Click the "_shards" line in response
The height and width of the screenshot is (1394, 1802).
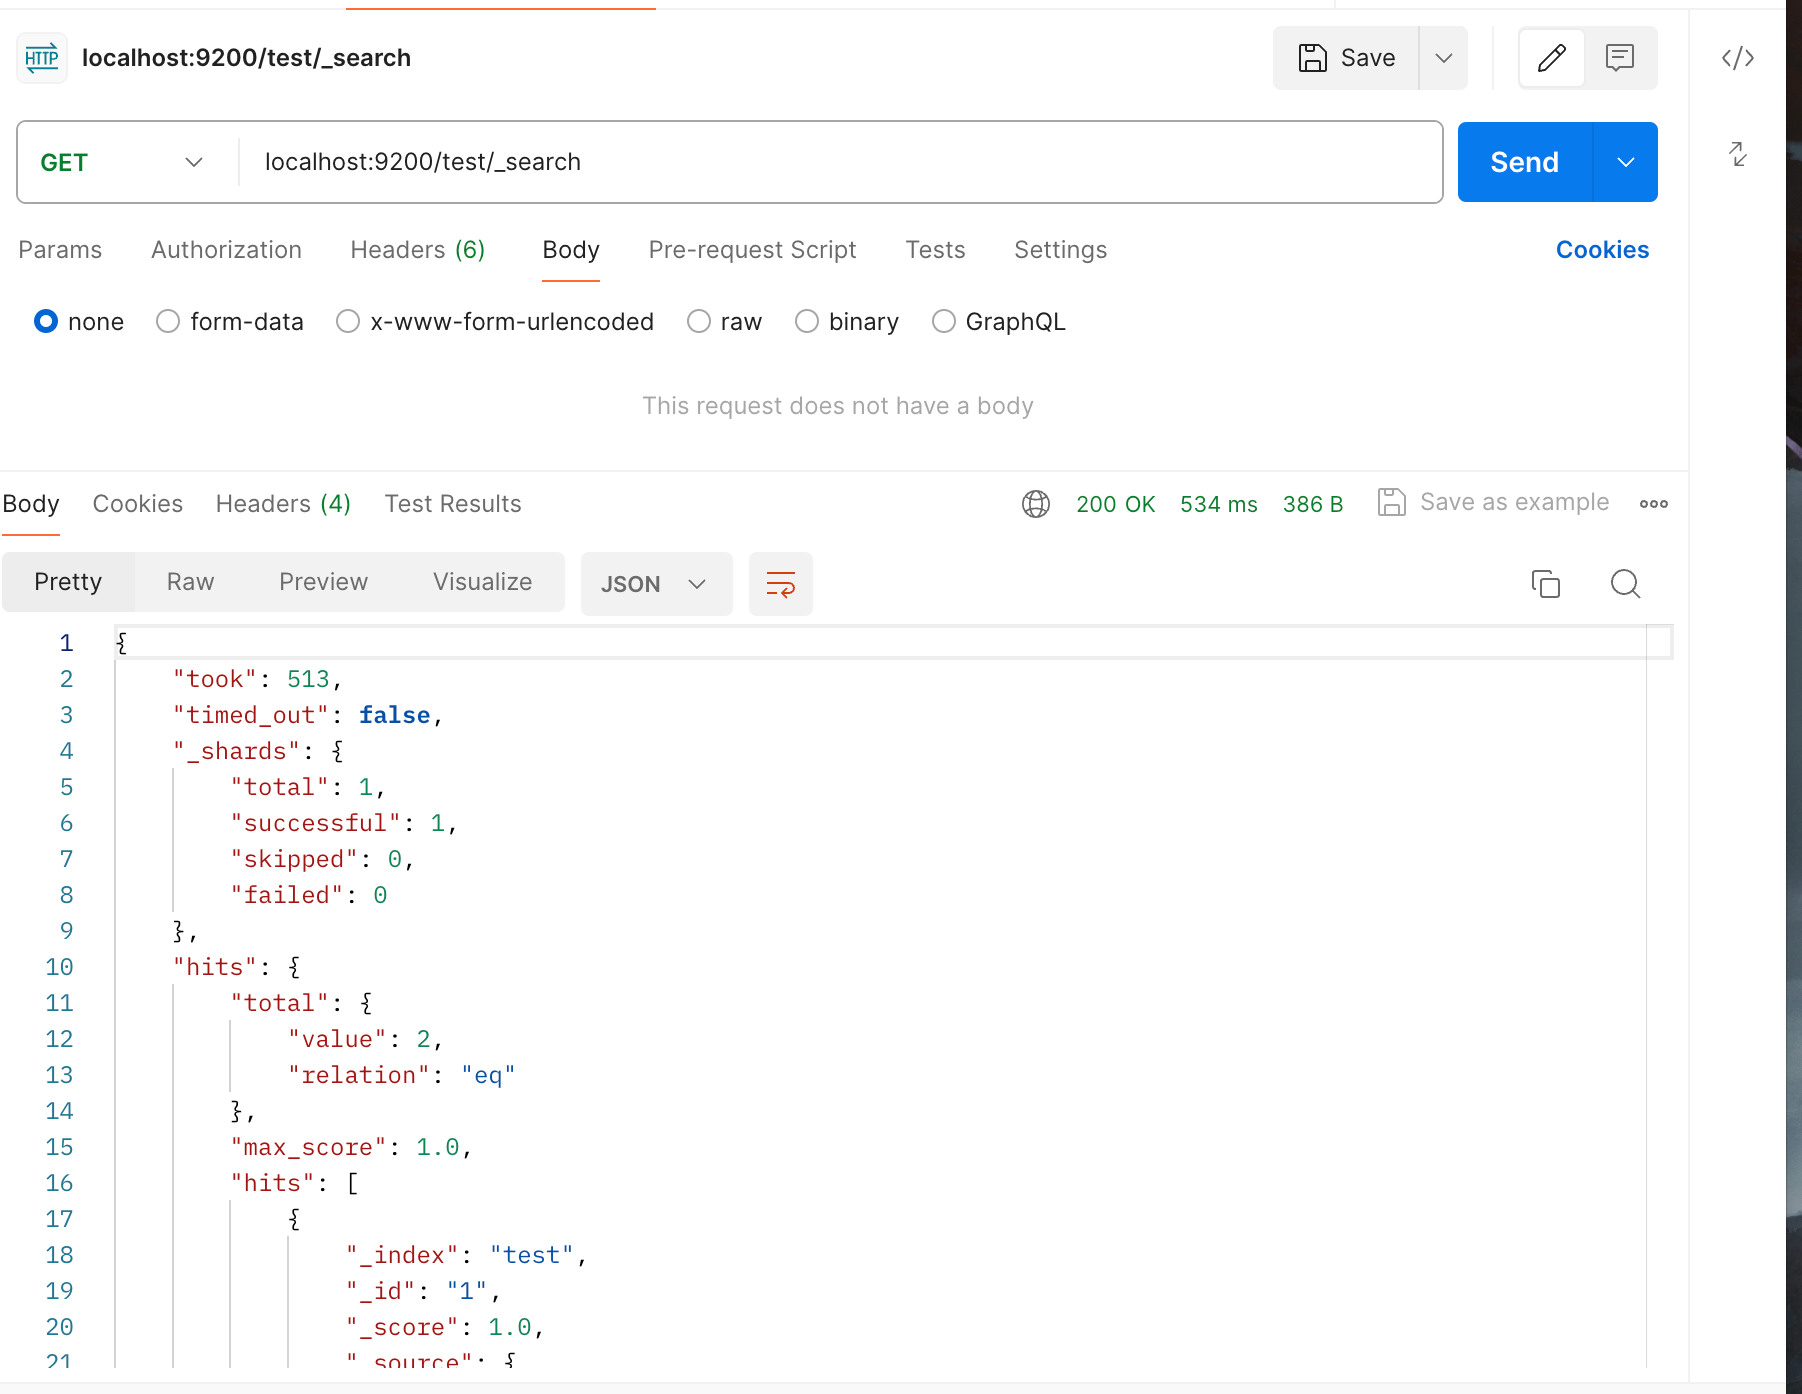coord(258,752)
